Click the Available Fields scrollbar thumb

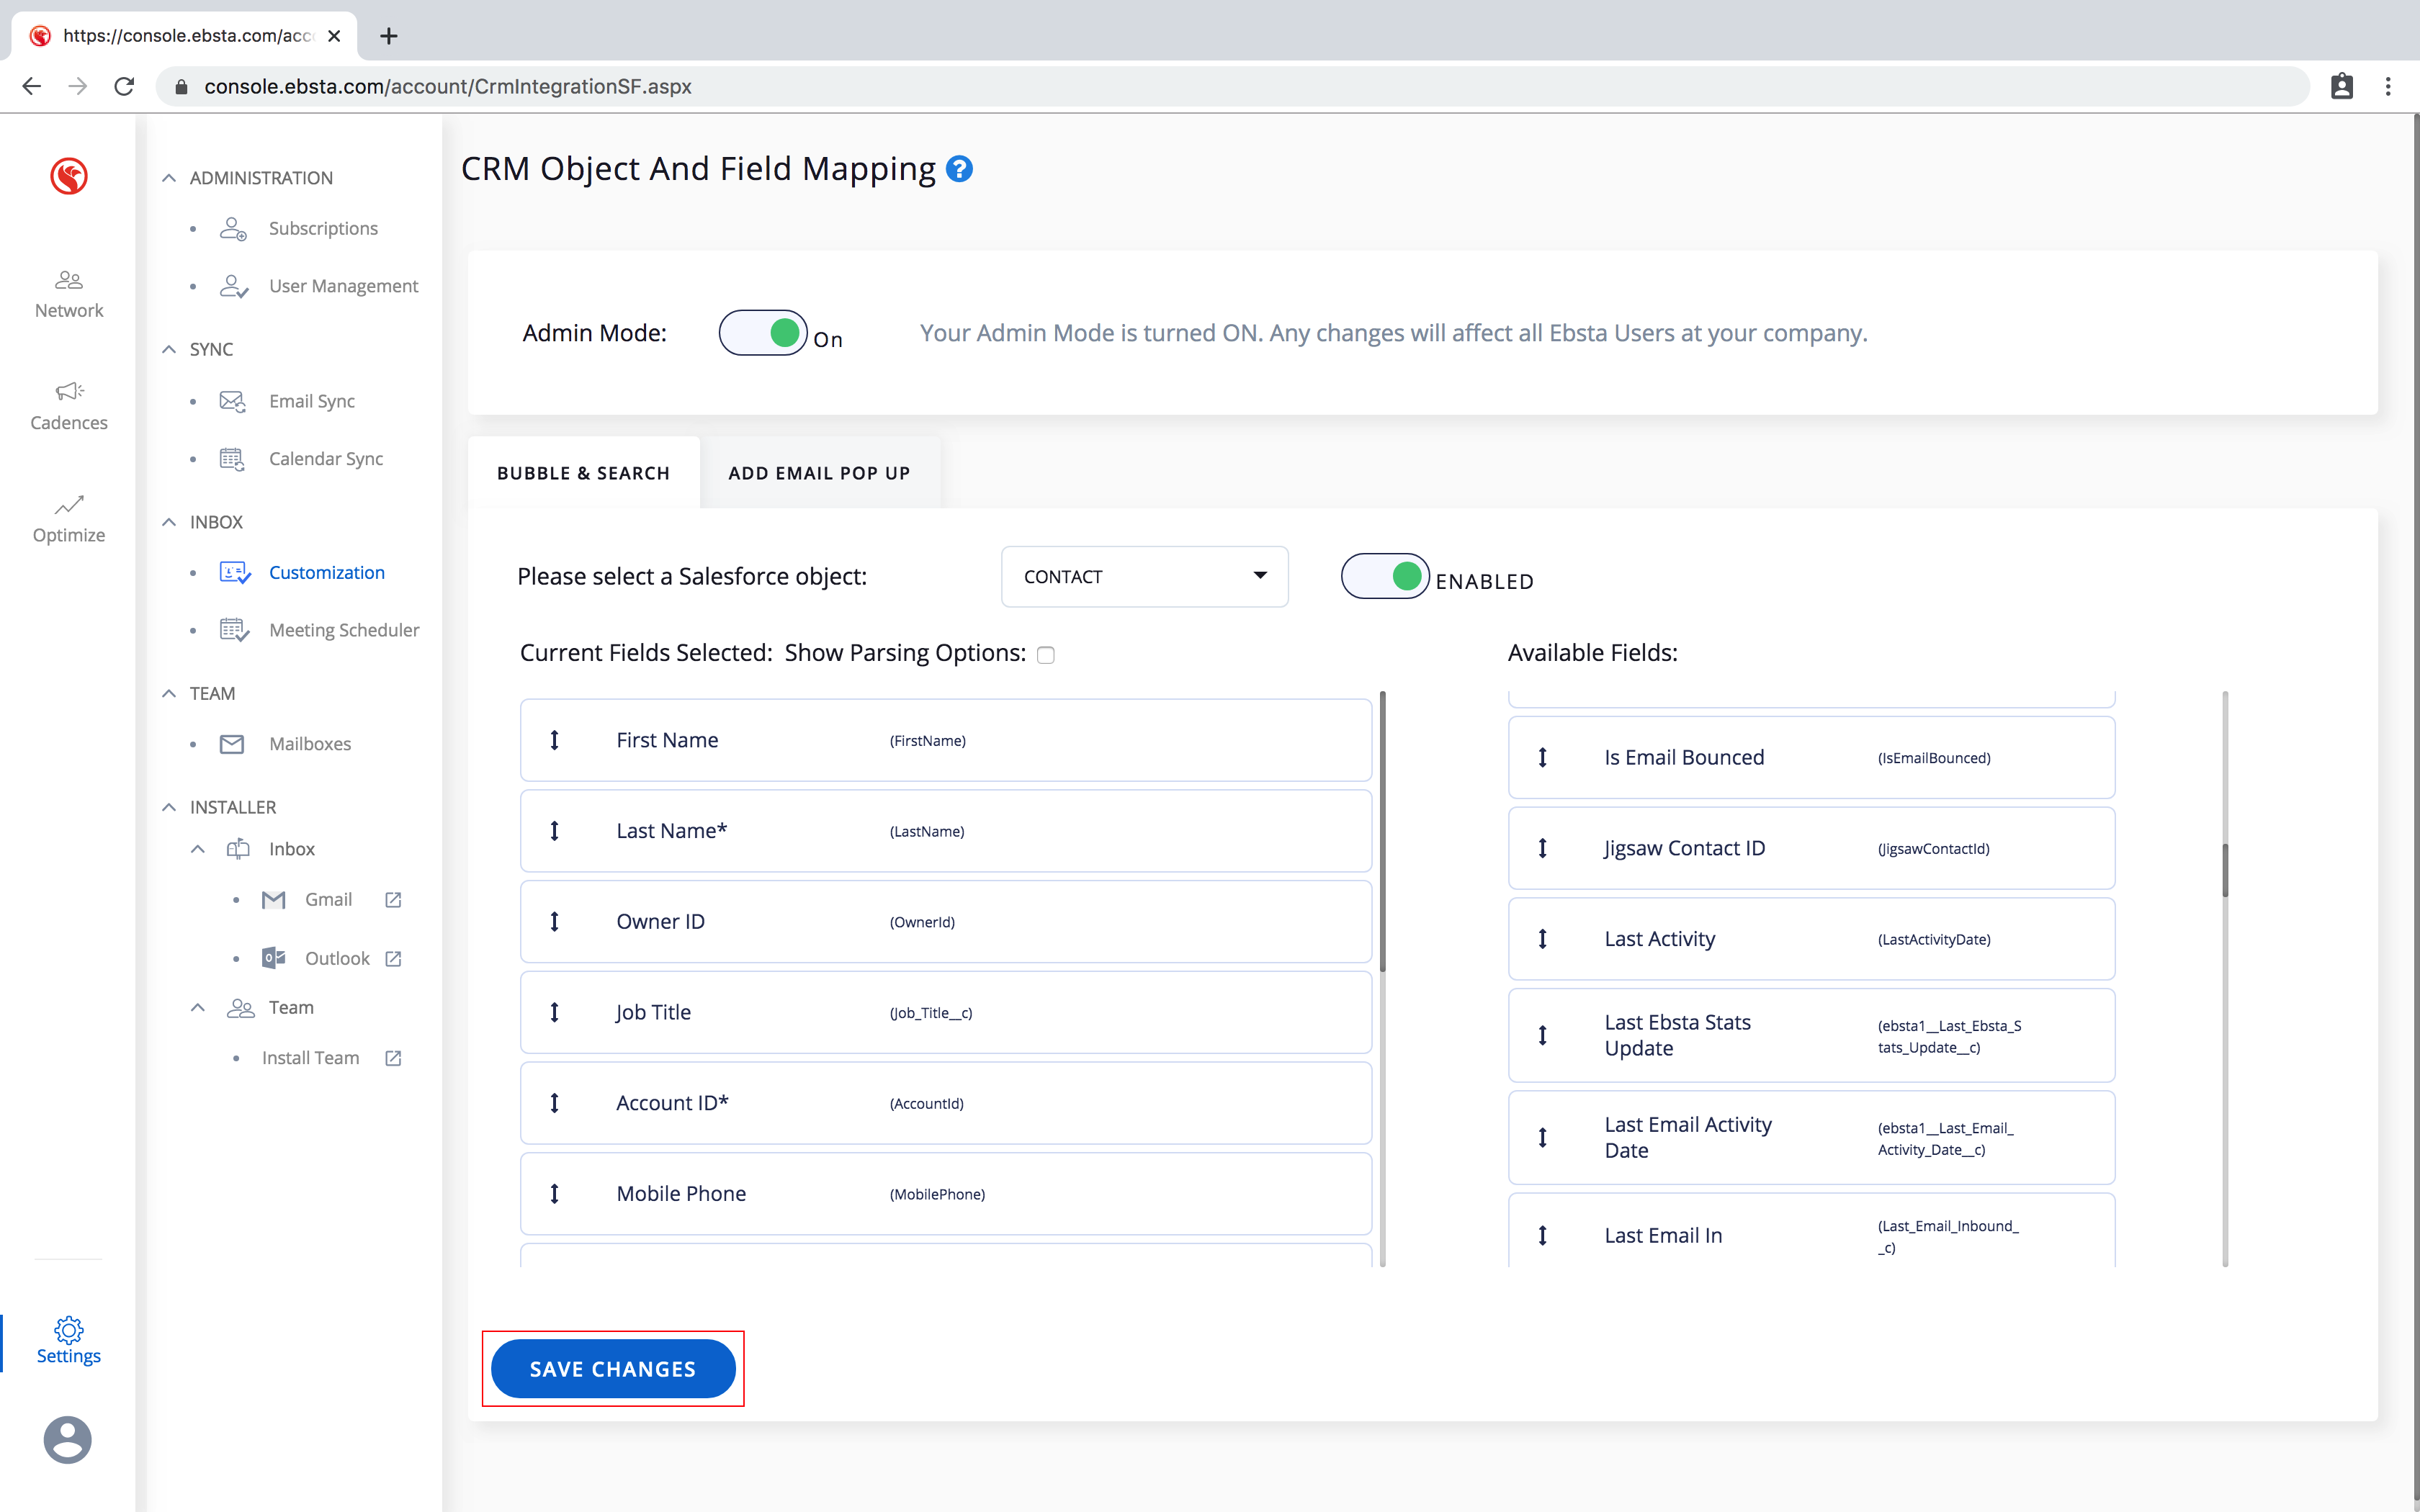click(x=2225, y=870)
